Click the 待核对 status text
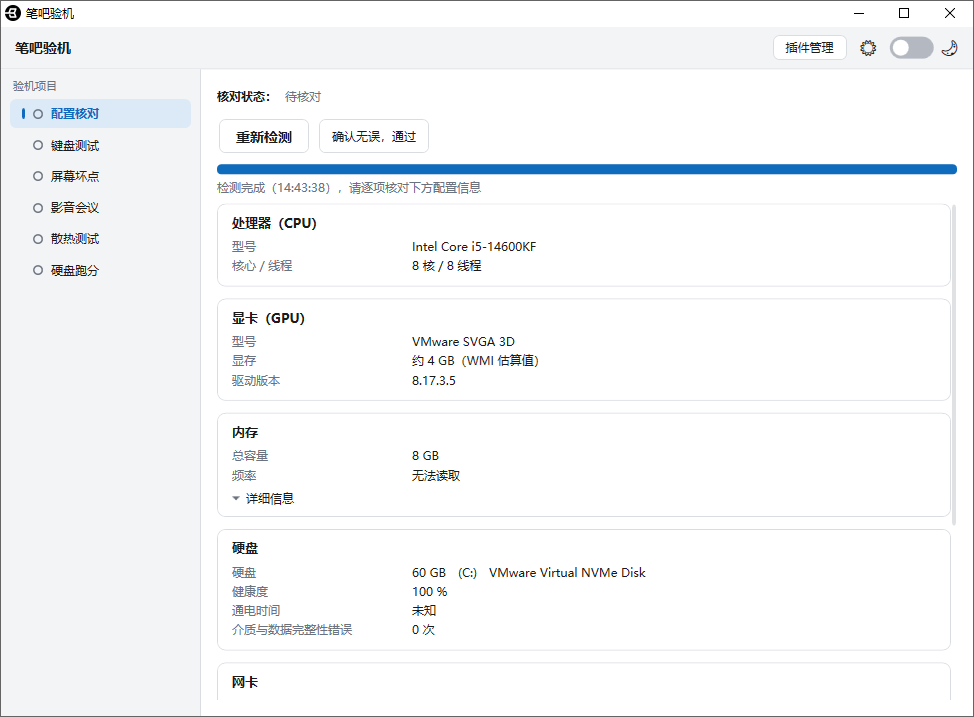 tap(303, 97)
